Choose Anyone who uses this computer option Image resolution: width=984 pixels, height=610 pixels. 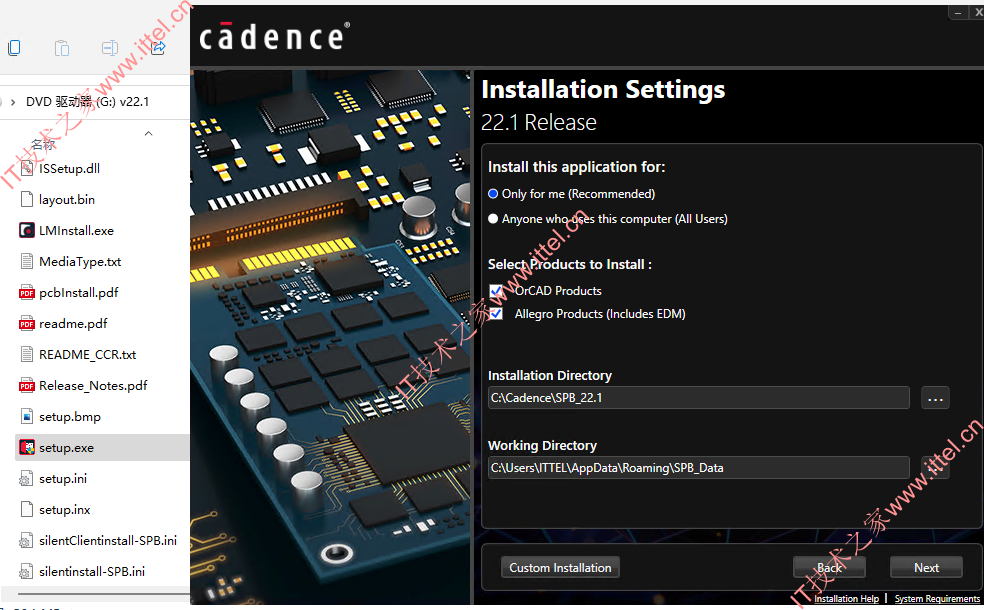click(x=493, y=218)
